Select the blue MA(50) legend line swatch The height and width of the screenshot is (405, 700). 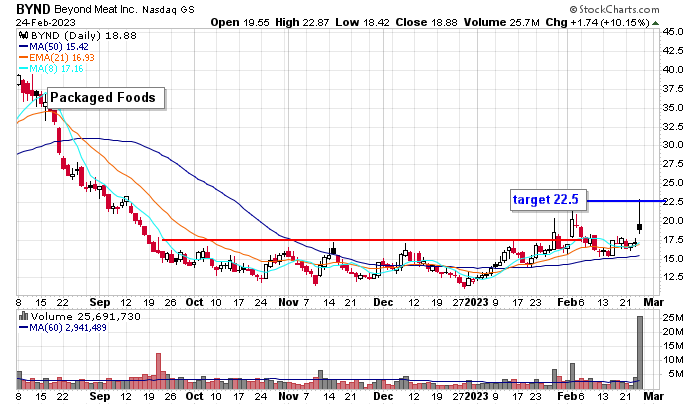23,46
